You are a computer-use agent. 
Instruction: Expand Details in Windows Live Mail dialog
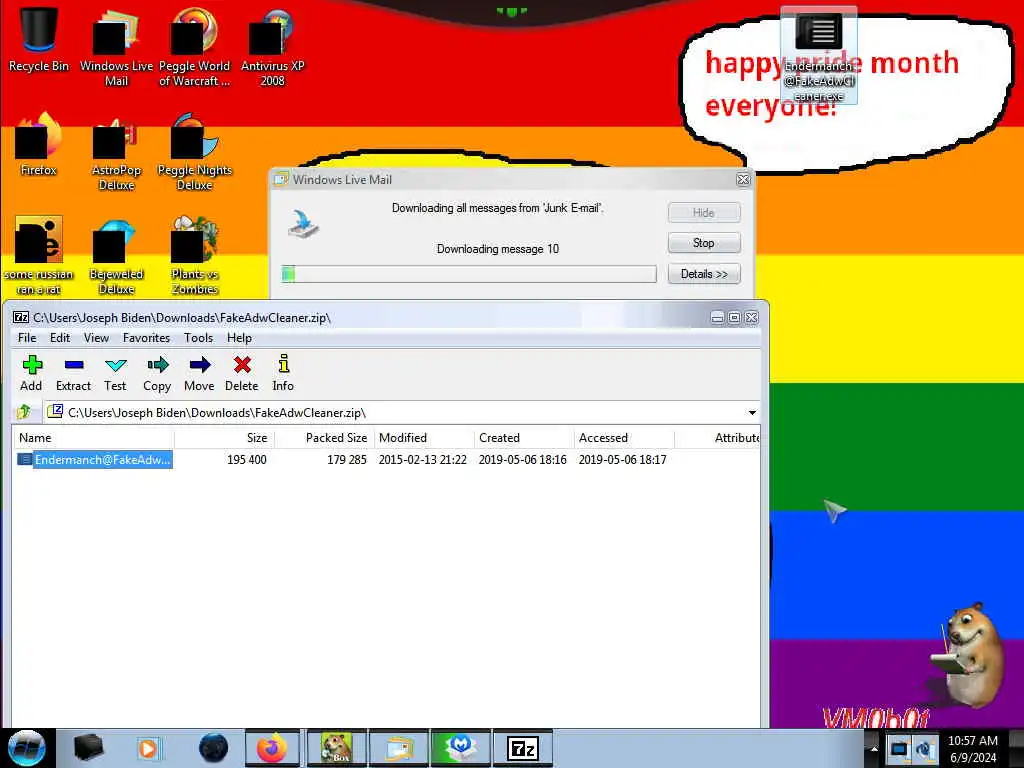click(x=704, y=274)
